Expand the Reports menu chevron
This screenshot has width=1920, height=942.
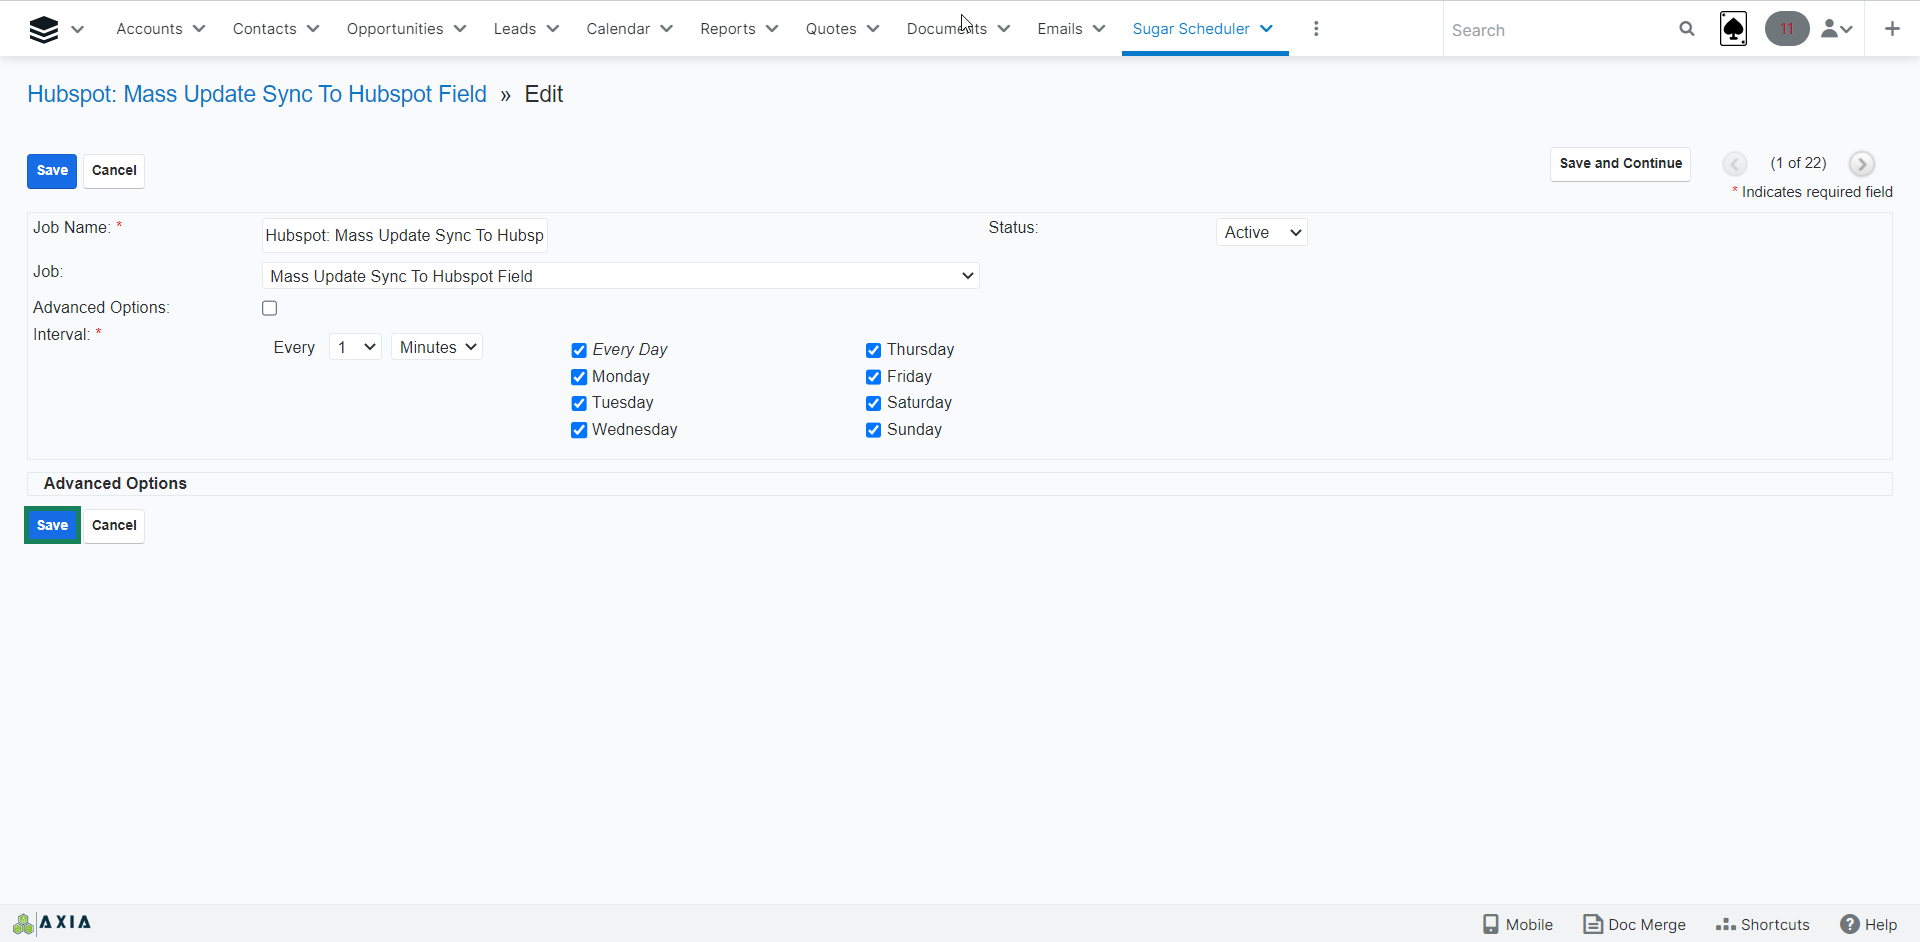point(772,29)
